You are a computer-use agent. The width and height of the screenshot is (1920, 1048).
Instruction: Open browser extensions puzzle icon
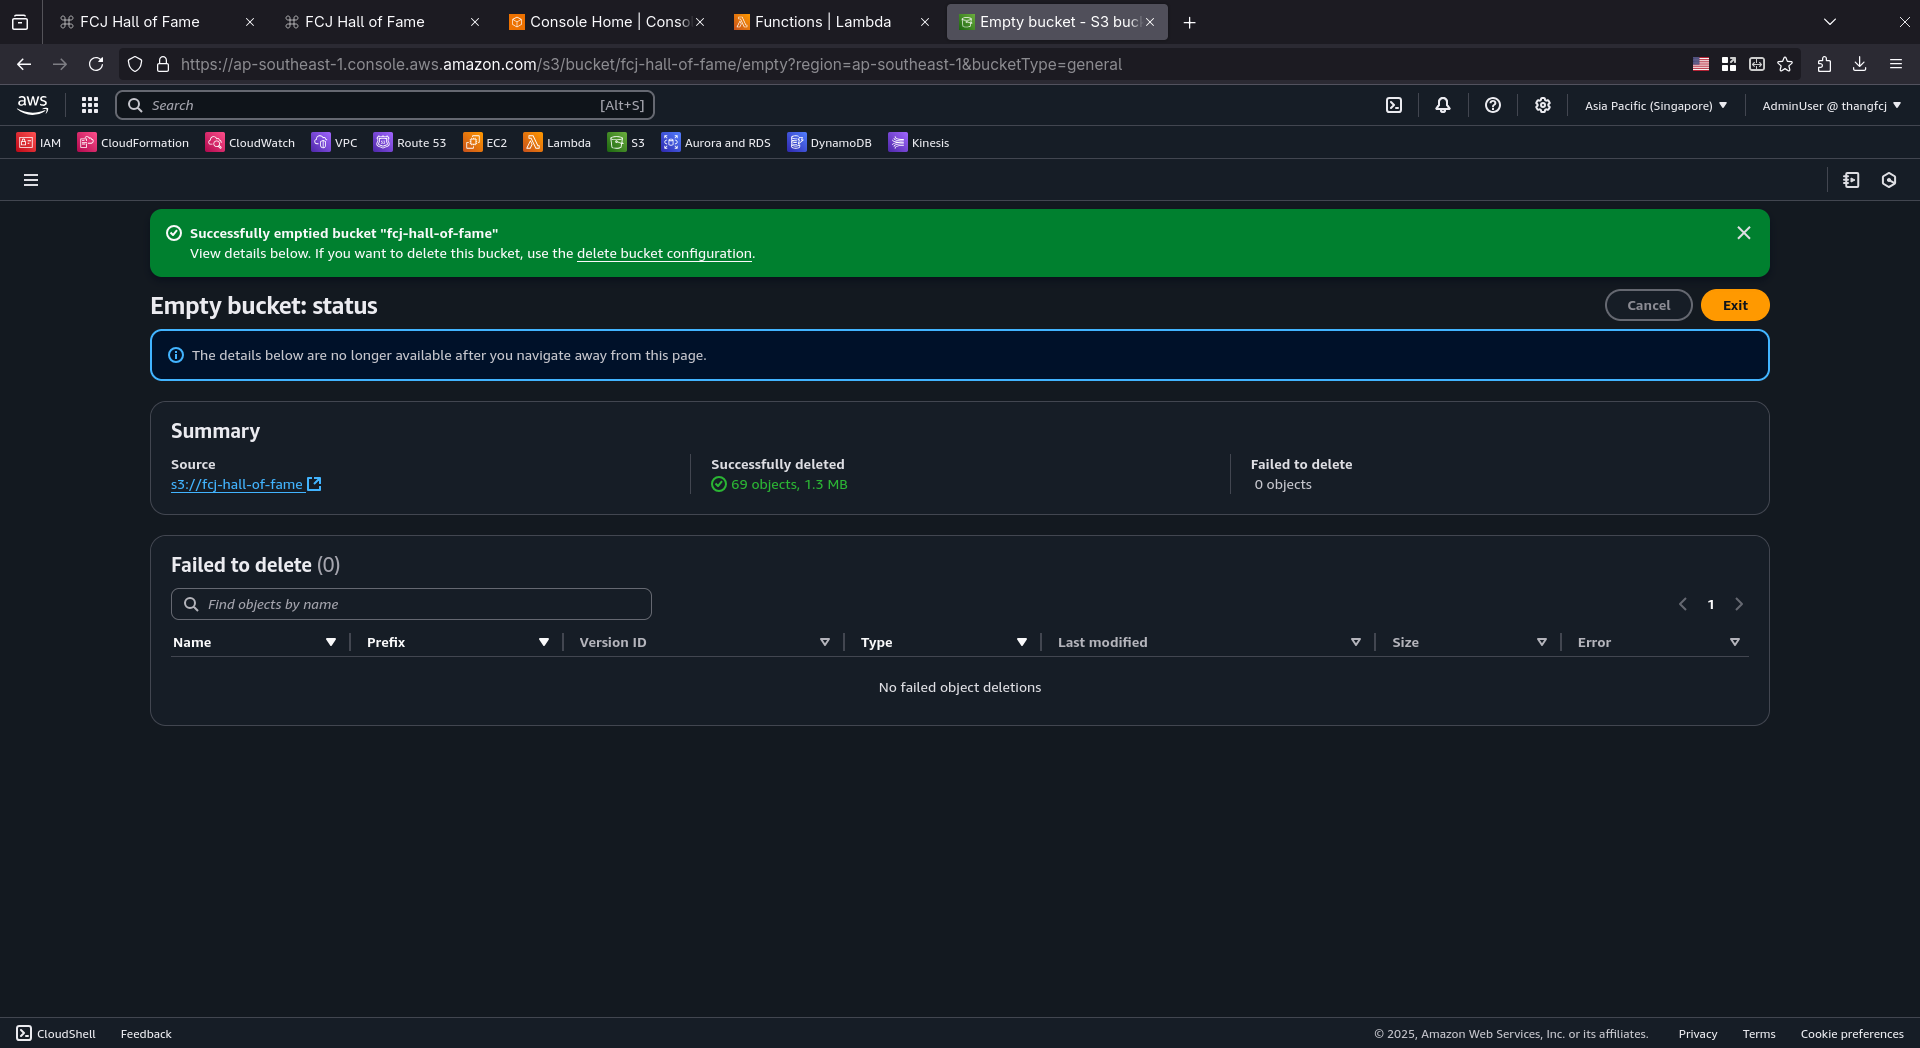click(x=1824, y=64)
